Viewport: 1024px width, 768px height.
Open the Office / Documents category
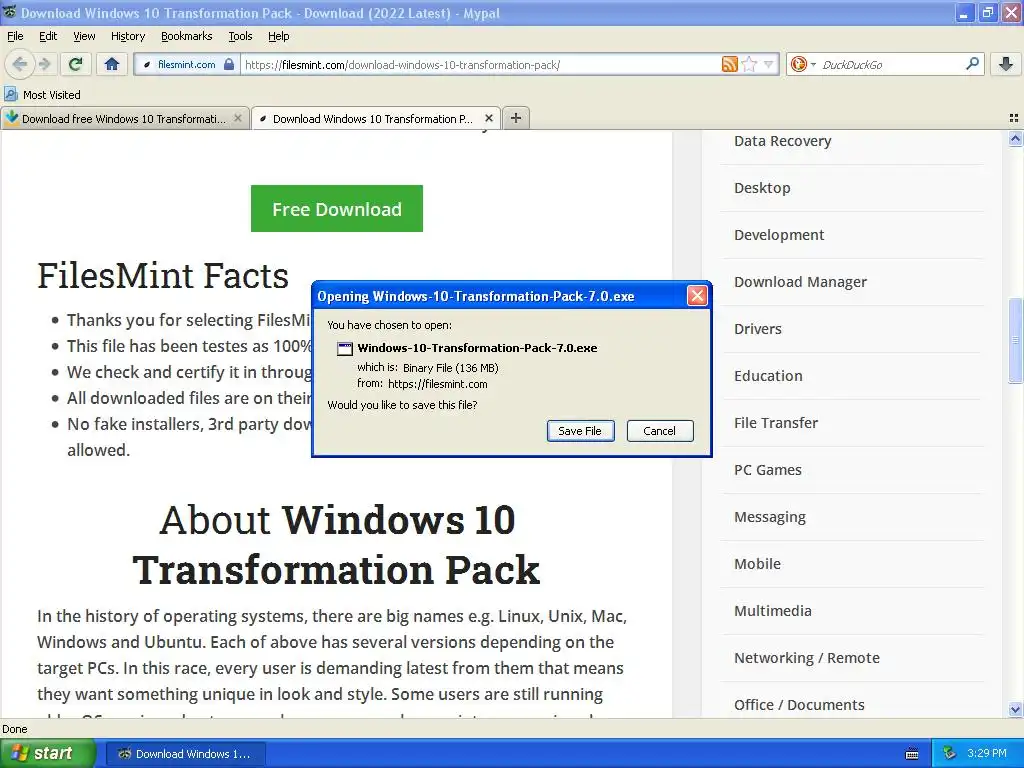pos(799,705)
